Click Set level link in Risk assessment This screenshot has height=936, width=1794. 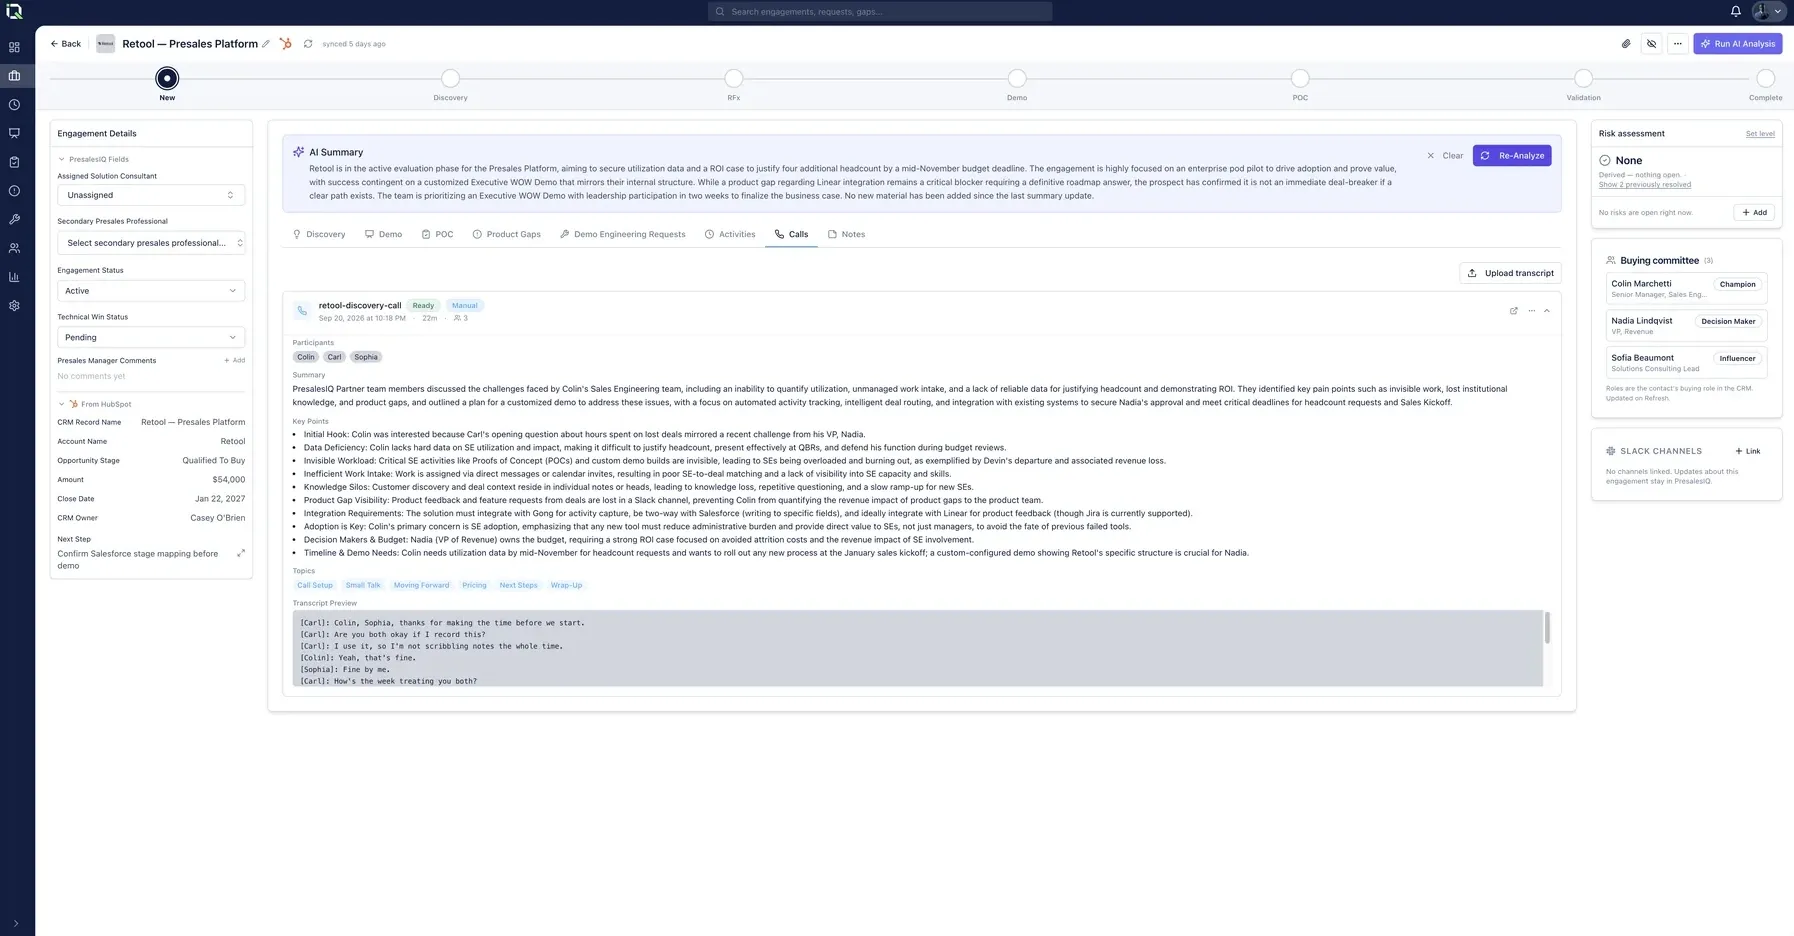click(x=1760, y=134)
